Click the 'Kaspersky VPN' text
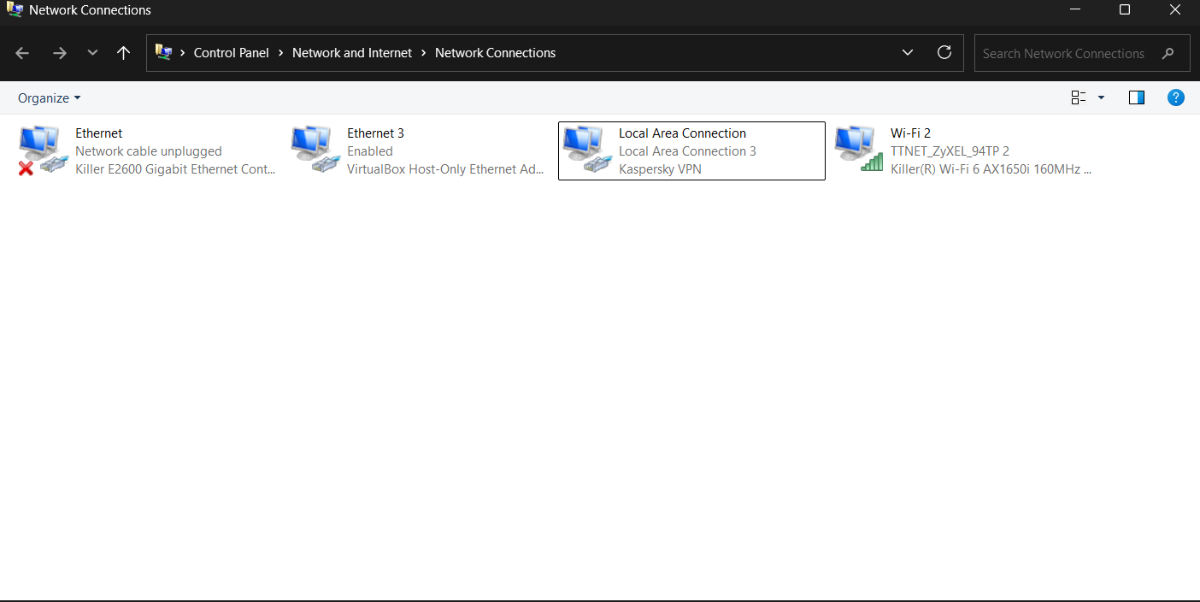The image size is (1200, 602). point(660,169)
